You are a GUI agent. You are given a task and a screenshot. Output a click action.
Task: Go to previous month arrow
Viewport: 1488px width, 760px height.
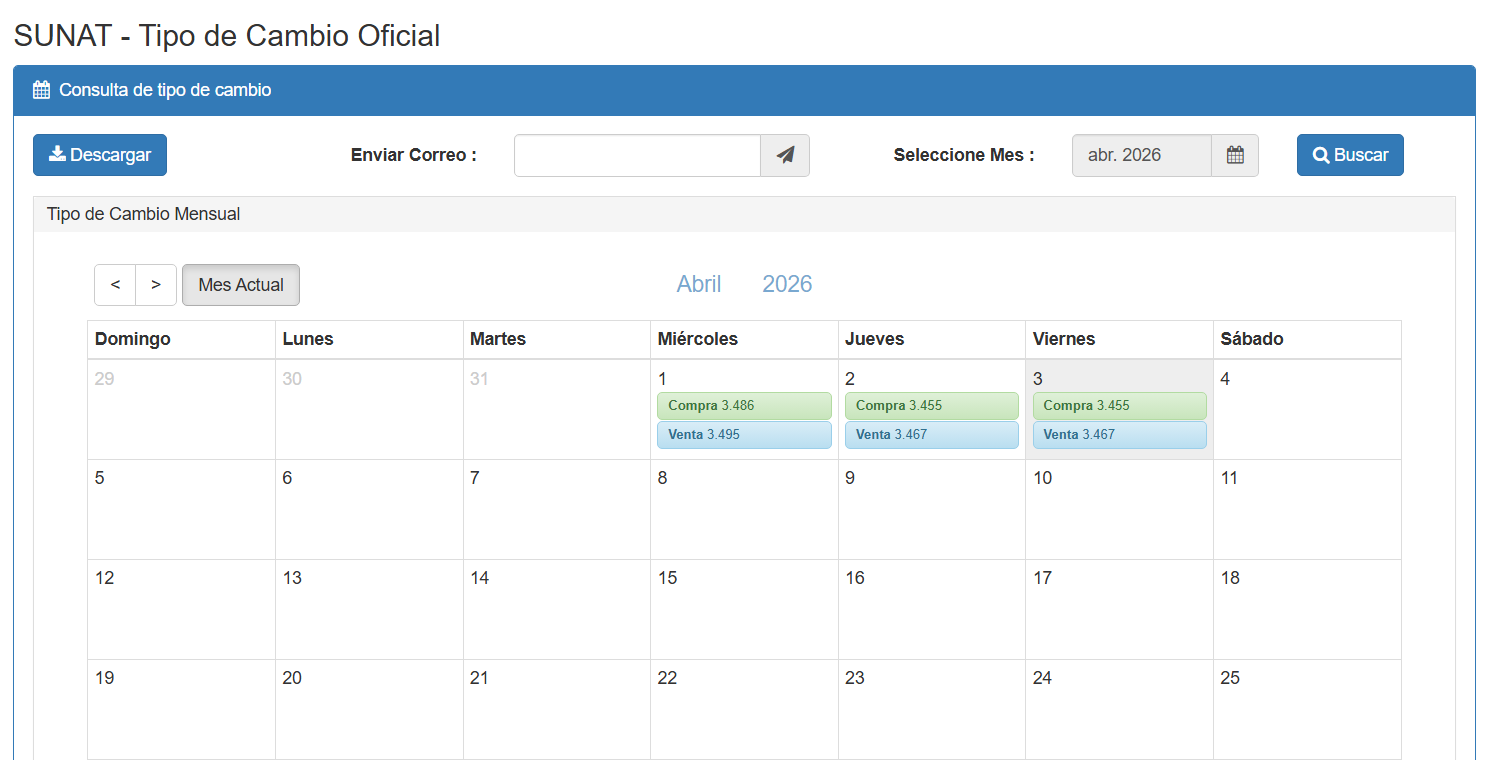pos(115,285)
